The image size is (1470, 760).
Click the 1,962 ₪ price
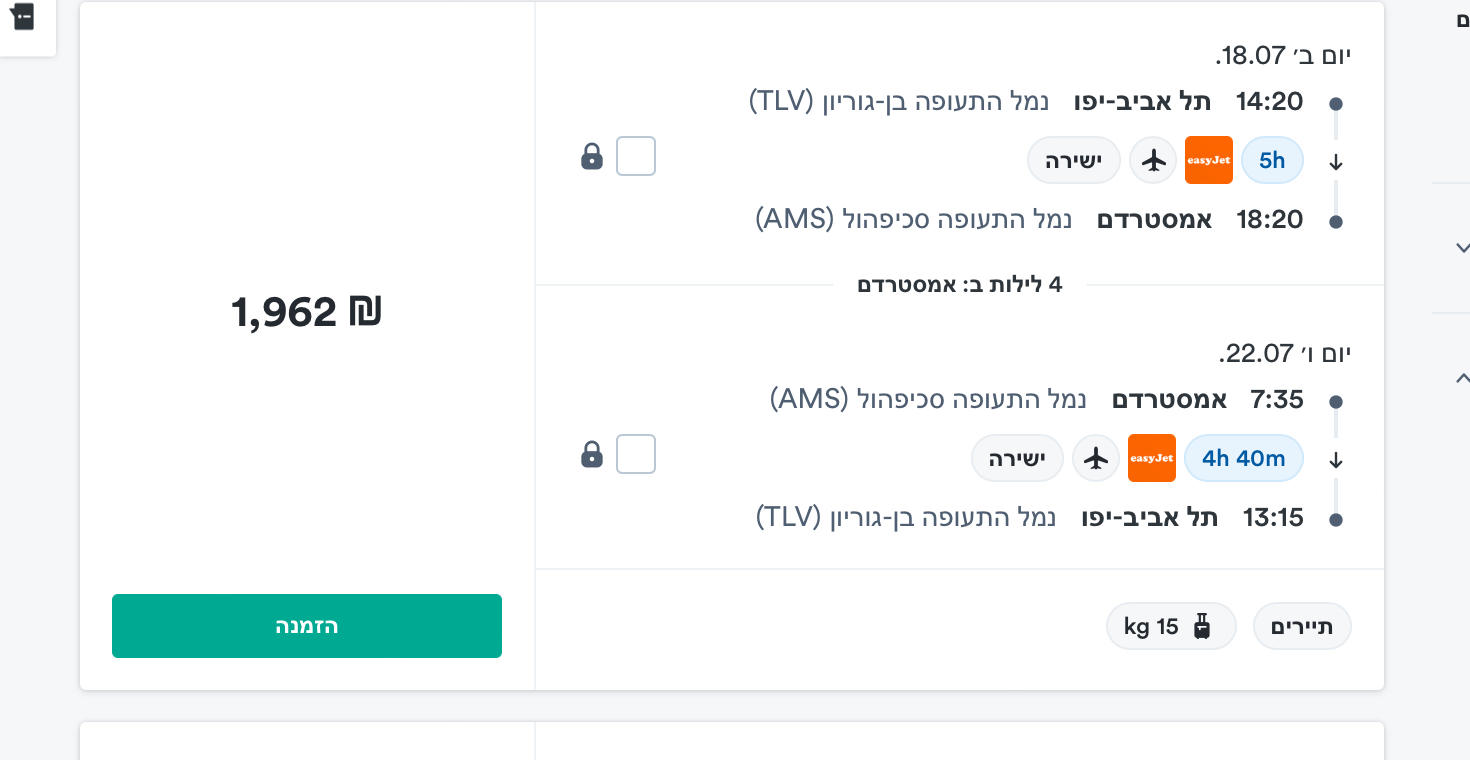(x=307, y=312)
